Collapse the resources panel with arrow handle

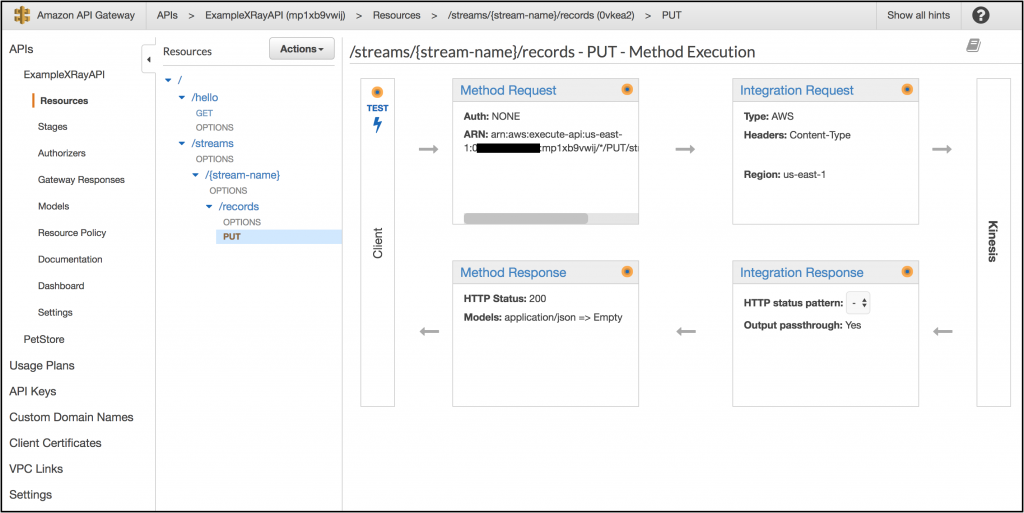(148, 59)
